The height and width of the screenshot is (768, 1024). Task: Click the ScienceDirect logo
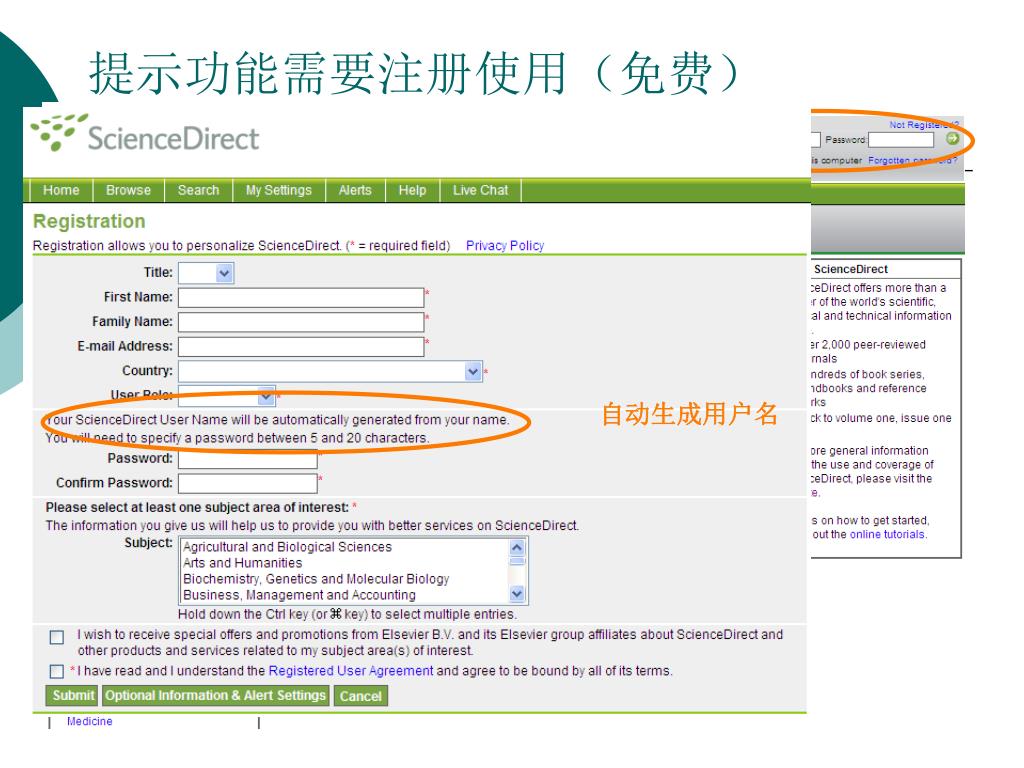[x=145, y=135]
